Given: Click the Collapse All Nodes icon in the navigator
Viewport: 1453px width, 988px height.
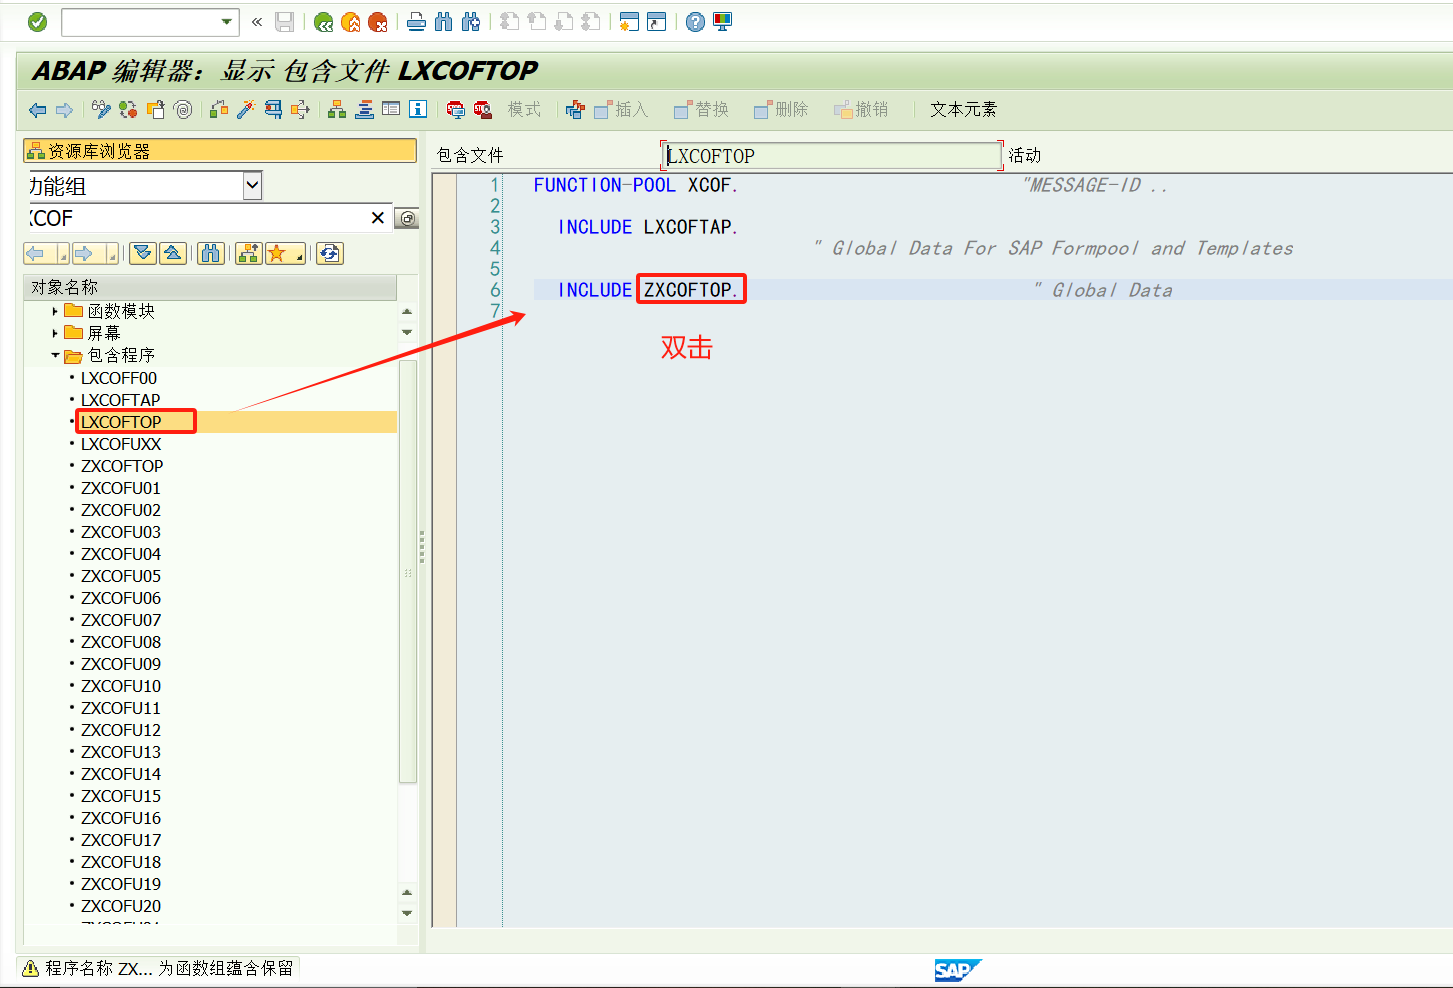Looking at the screenshot, I should tap(173, 254).
